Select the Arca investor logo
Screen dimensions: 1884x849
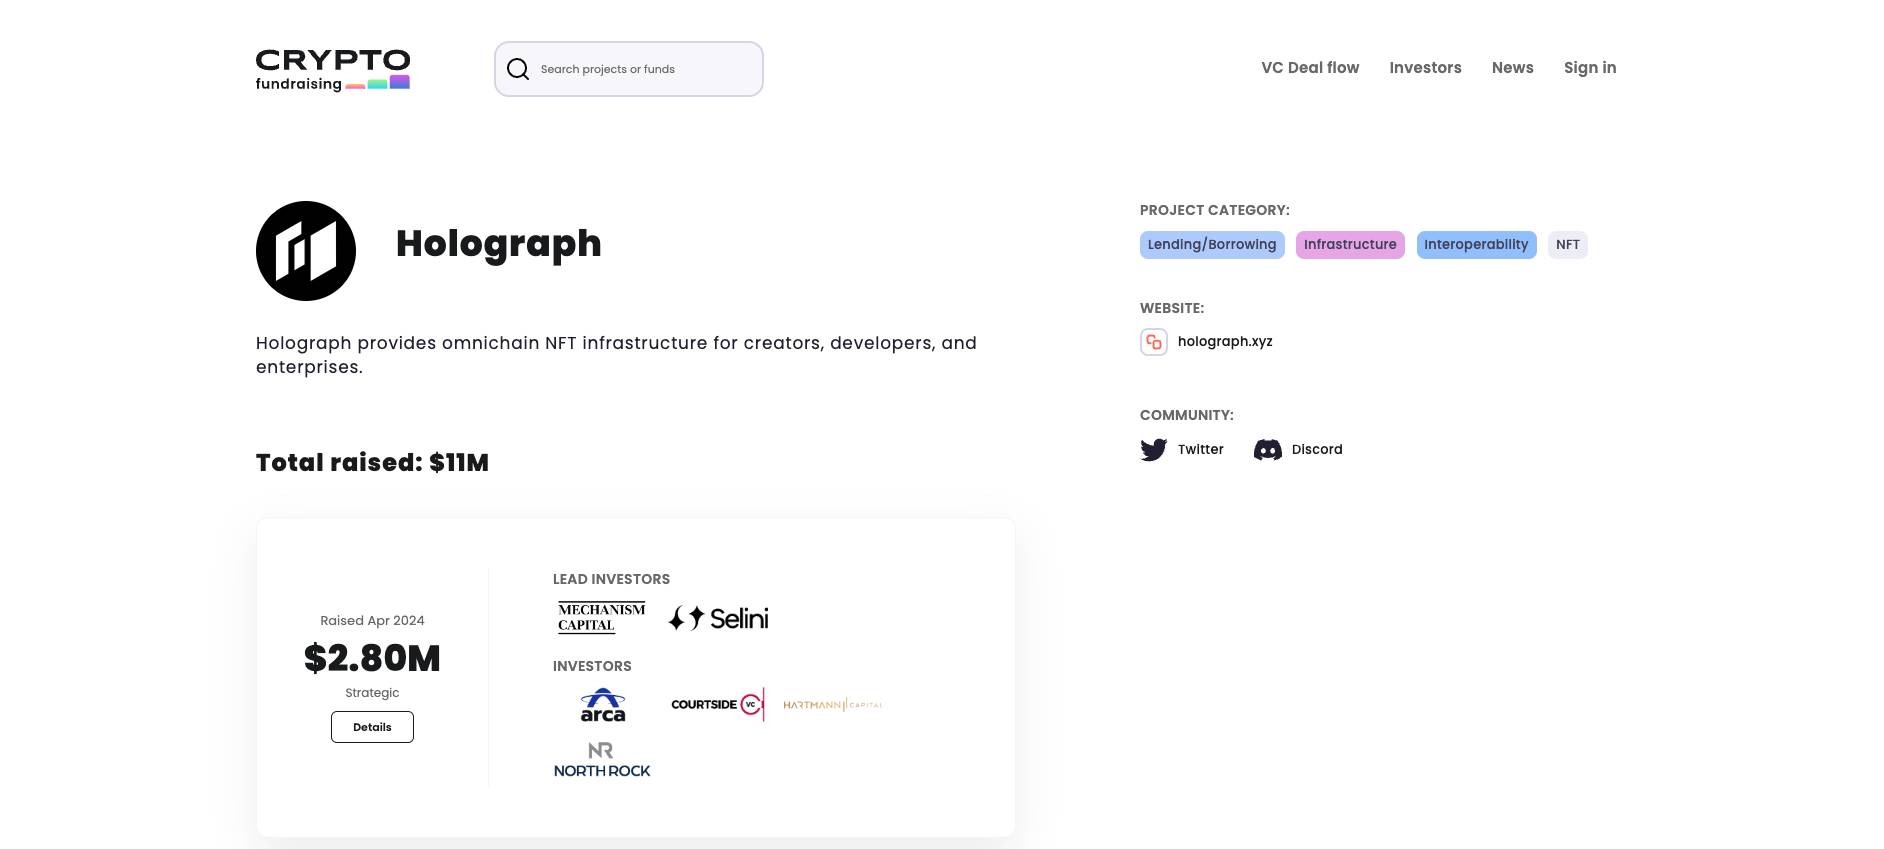coord(603,705)
